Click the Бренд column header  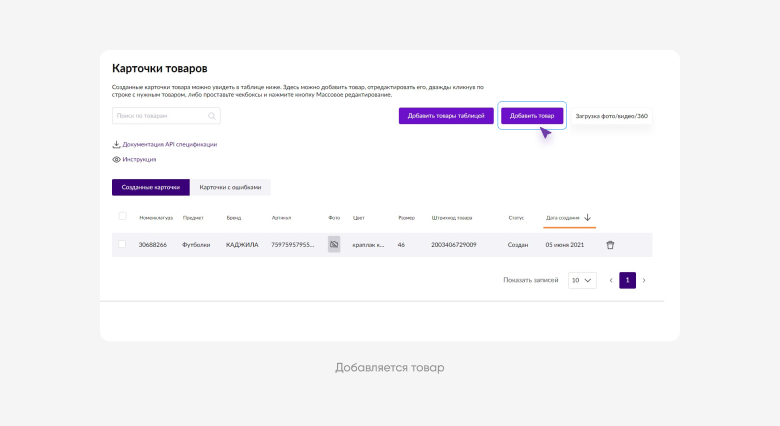point(234,218)
